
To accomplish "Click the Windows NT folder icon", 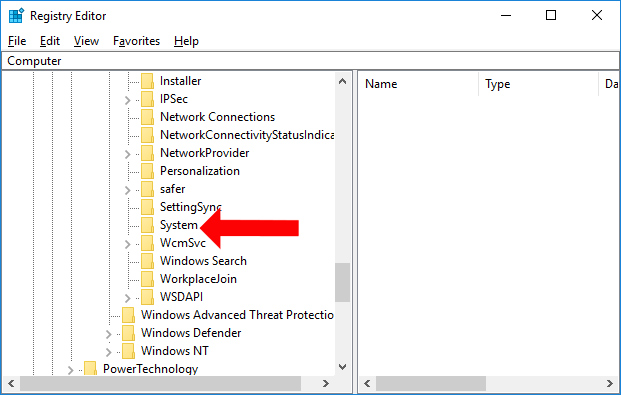I will pos(128,351).
